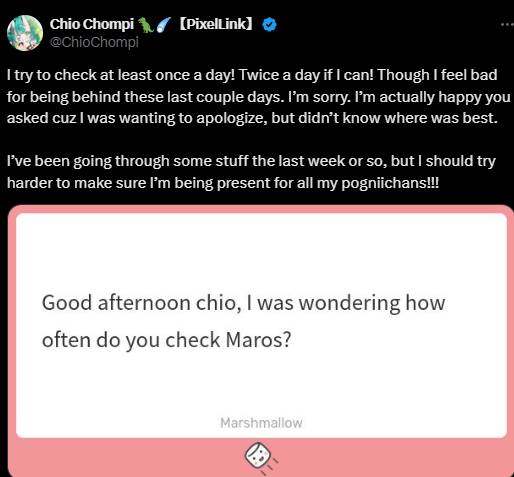Click the blue verified badge
This screenshot has width=514, height=477.
tap(269, 25)
